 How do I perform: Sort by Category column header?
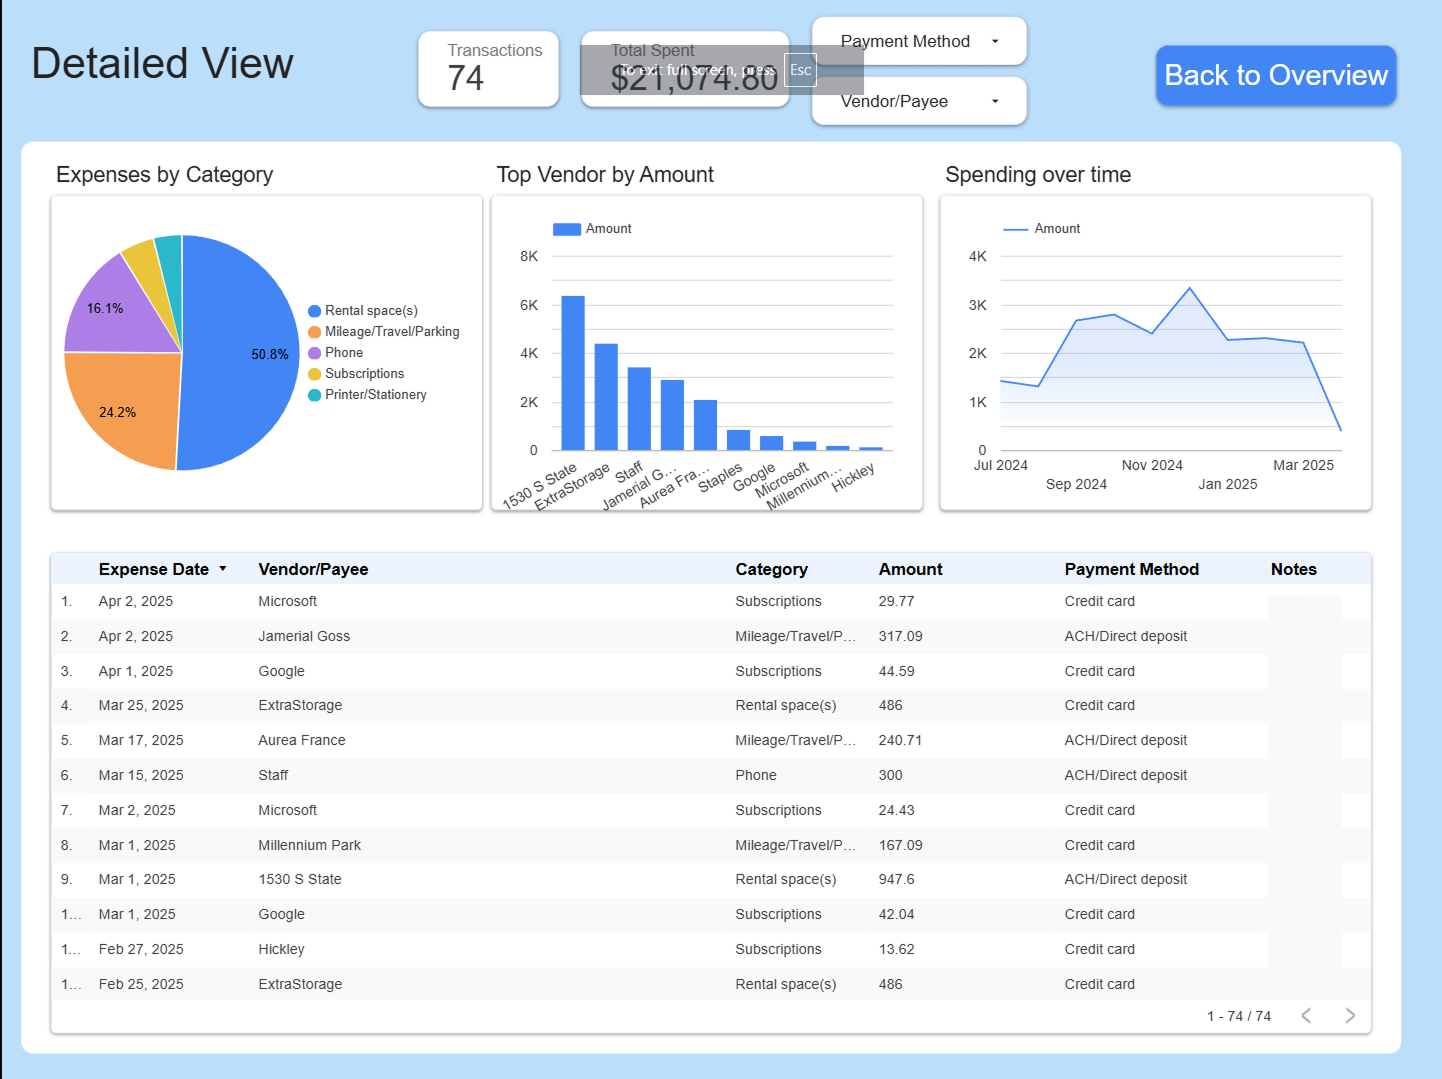[771, 569]
